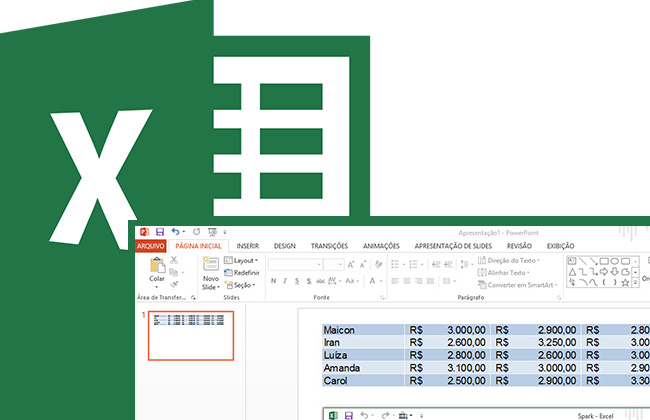Switch to the REVISÃO tab

pyautogui.click(x=519, y=246)
